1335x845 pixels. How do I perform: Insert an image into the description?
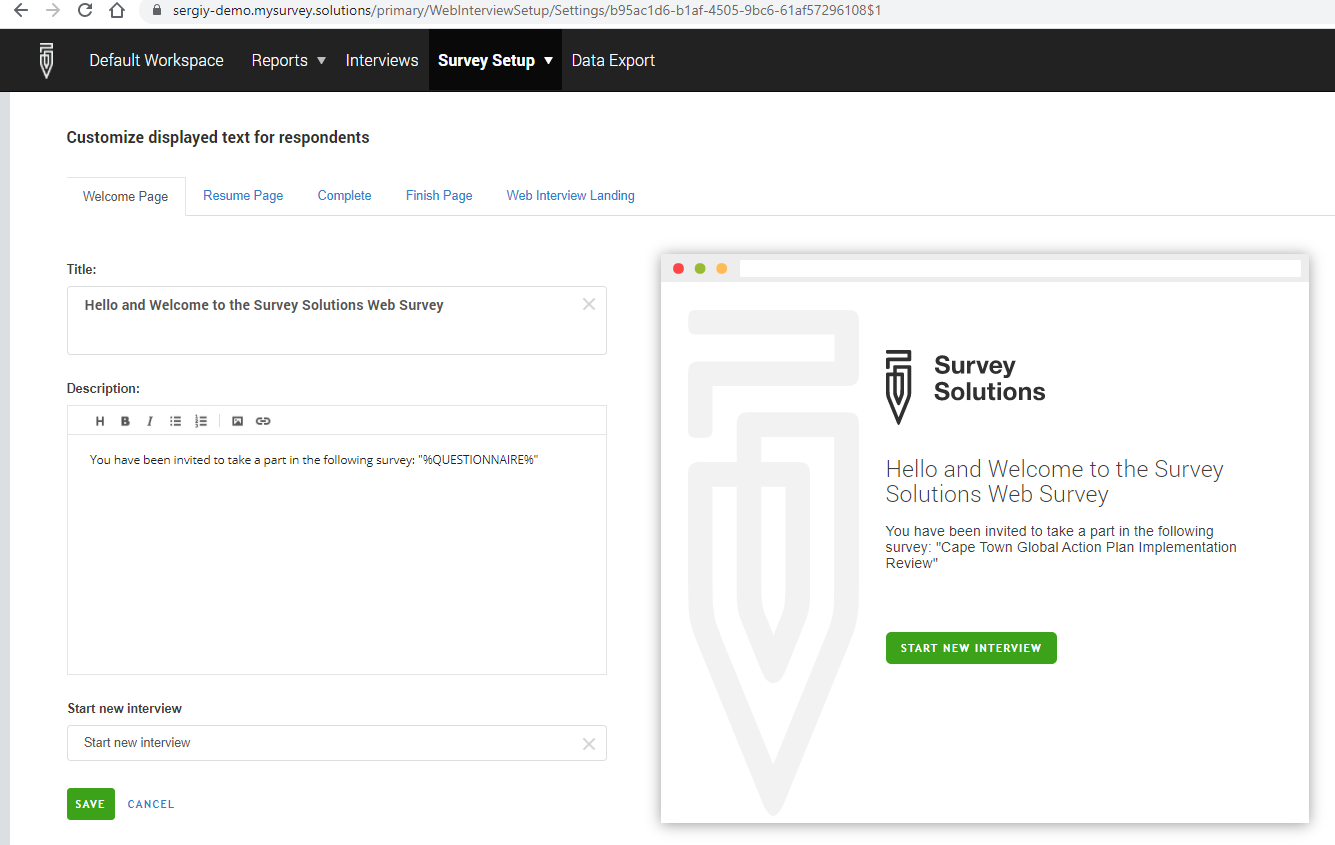click(237, 420)
